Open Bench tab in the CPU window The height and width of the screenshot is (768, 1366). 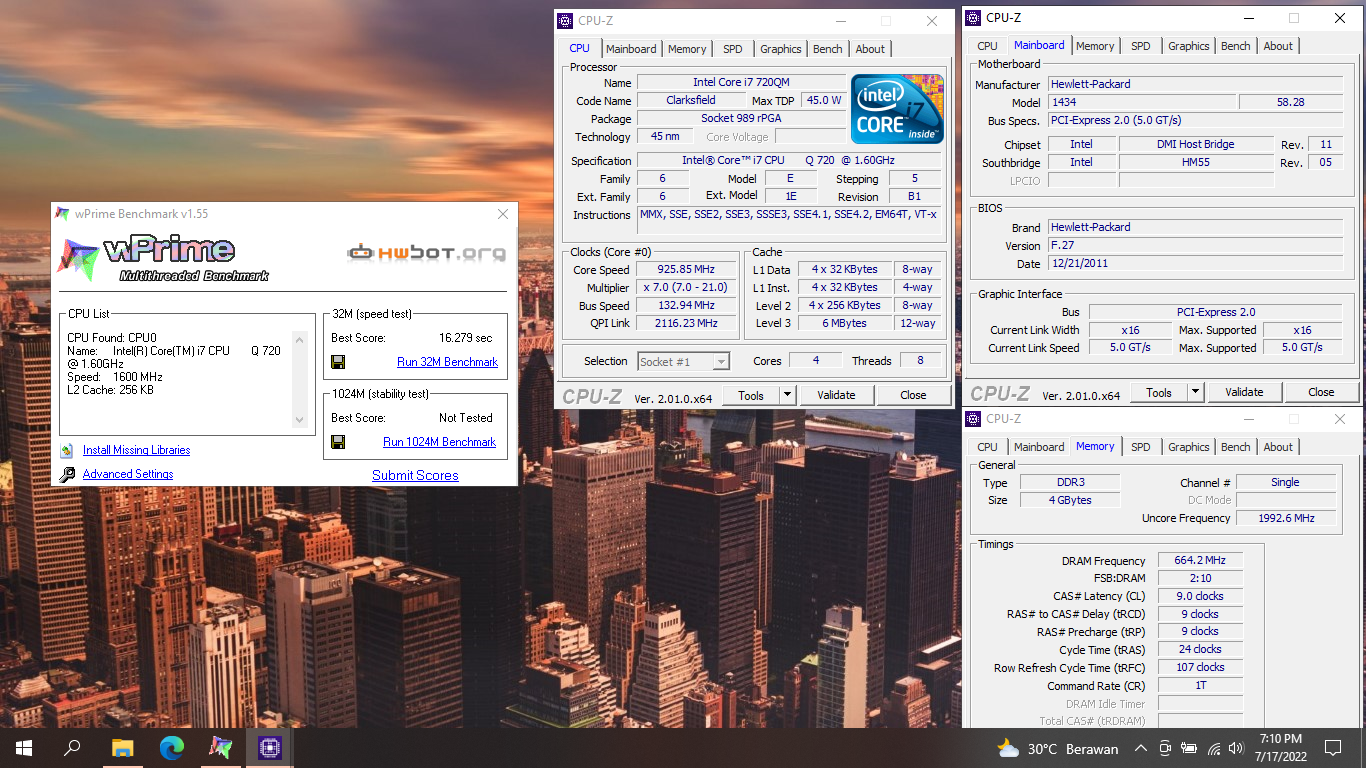(828, 49)
